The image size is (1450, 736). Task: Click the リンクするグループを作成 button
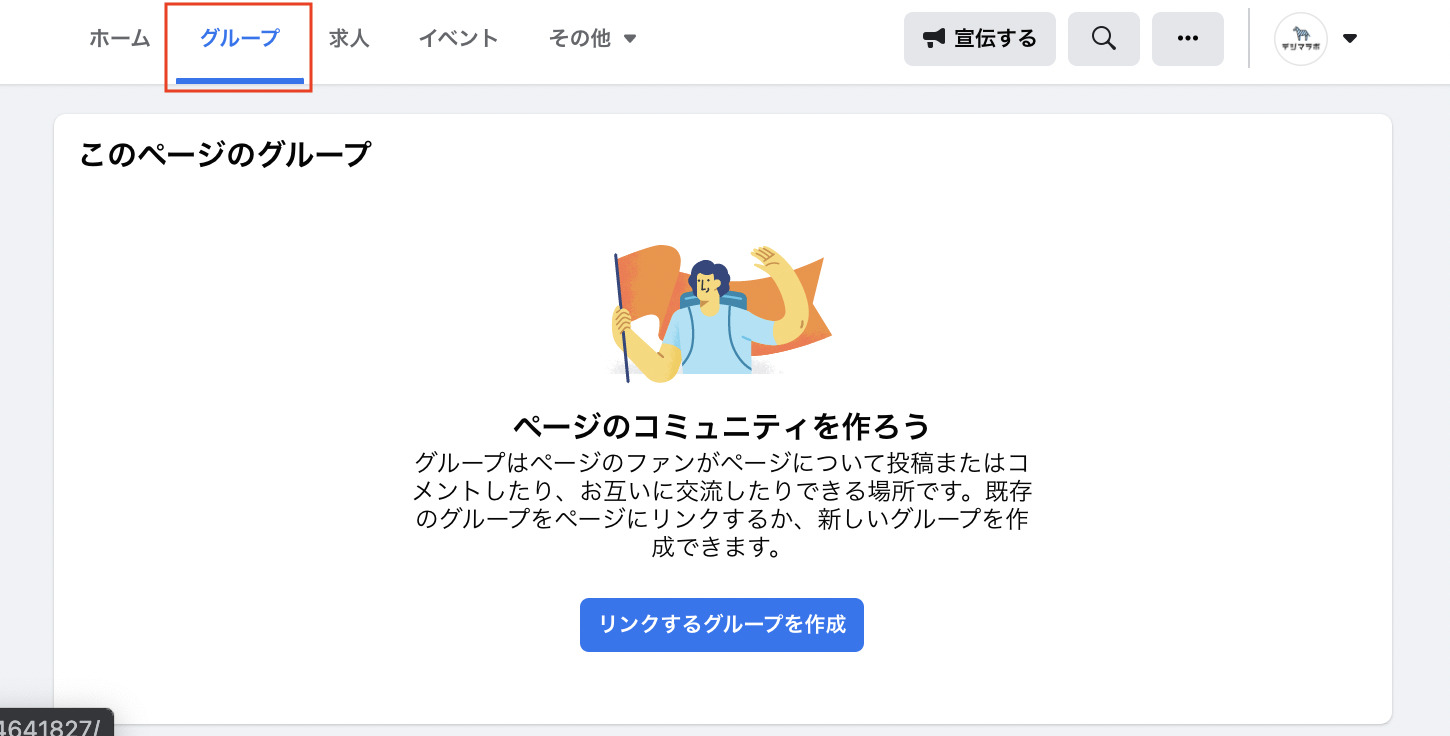pyautogui.click(x=722, y=625)
